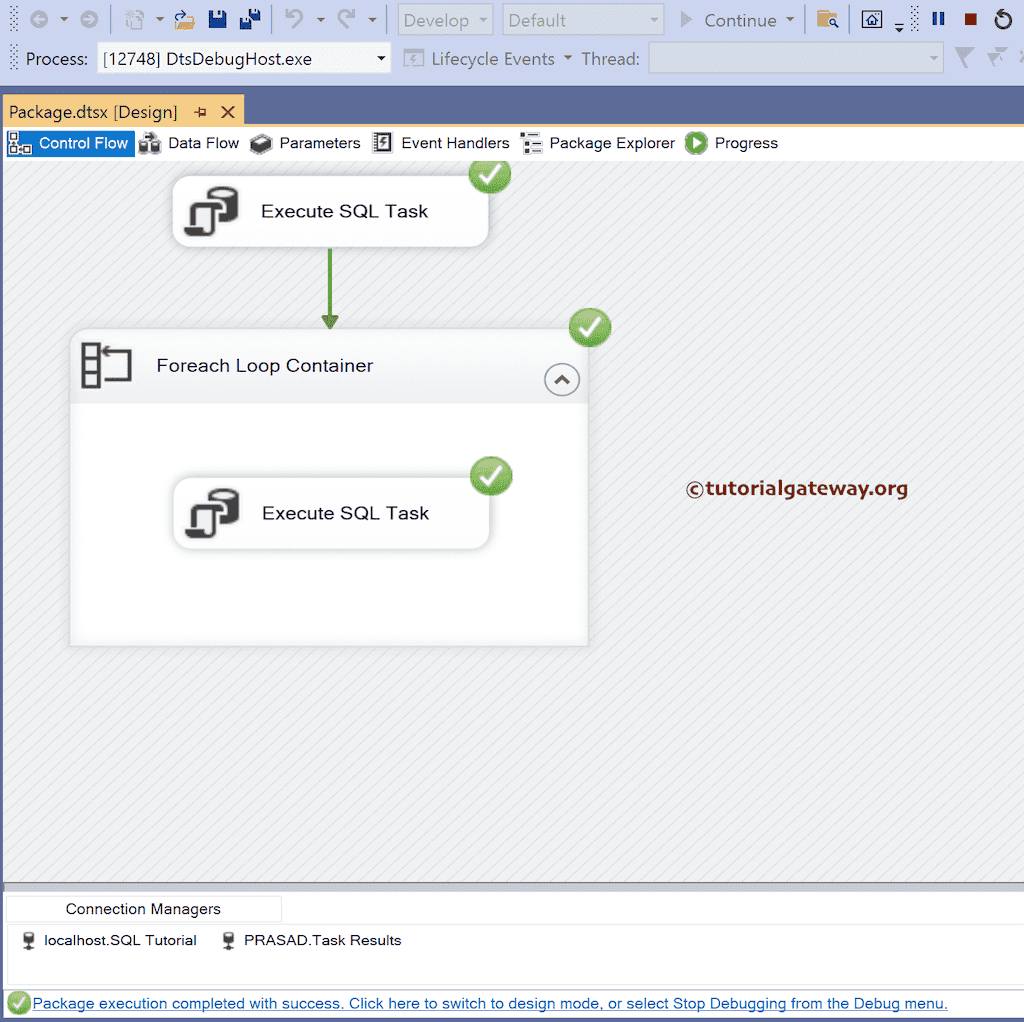Click the Pause debugging icon
The height and width of the screenshot is (1022, 1024).
[937, 18]
